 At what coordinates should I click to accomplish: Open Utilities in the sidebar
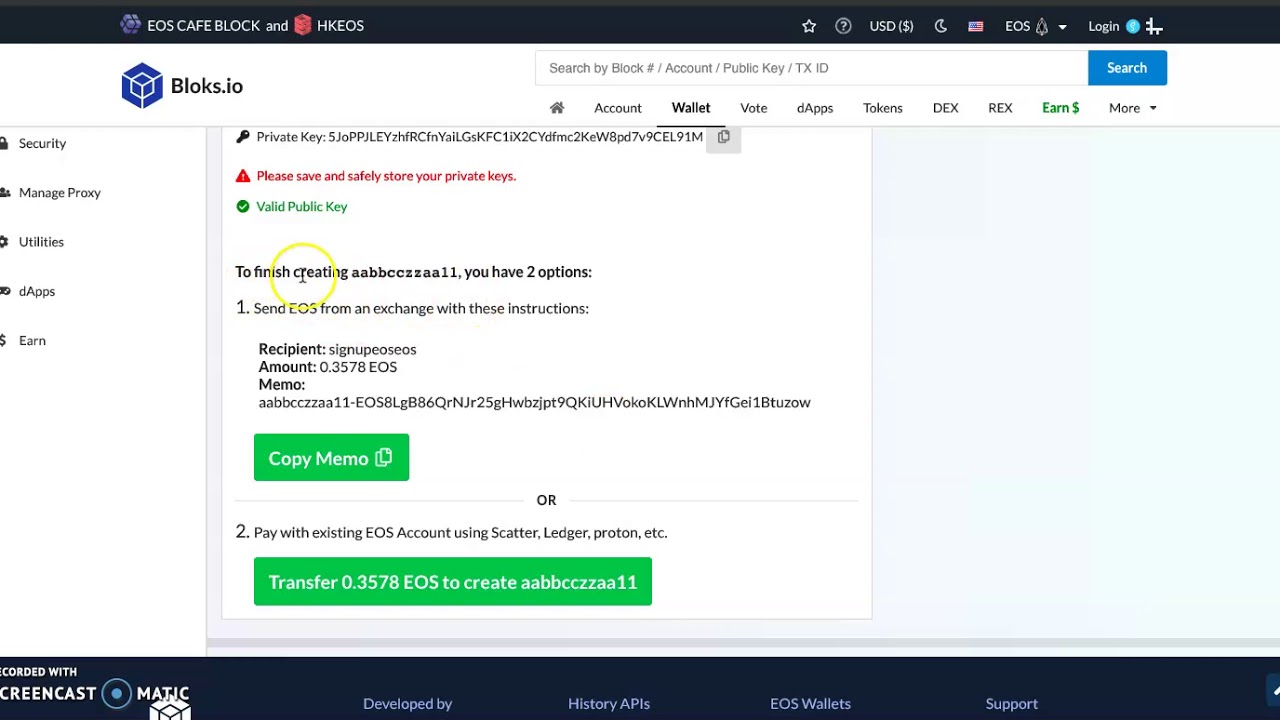[x=41, y=242]
